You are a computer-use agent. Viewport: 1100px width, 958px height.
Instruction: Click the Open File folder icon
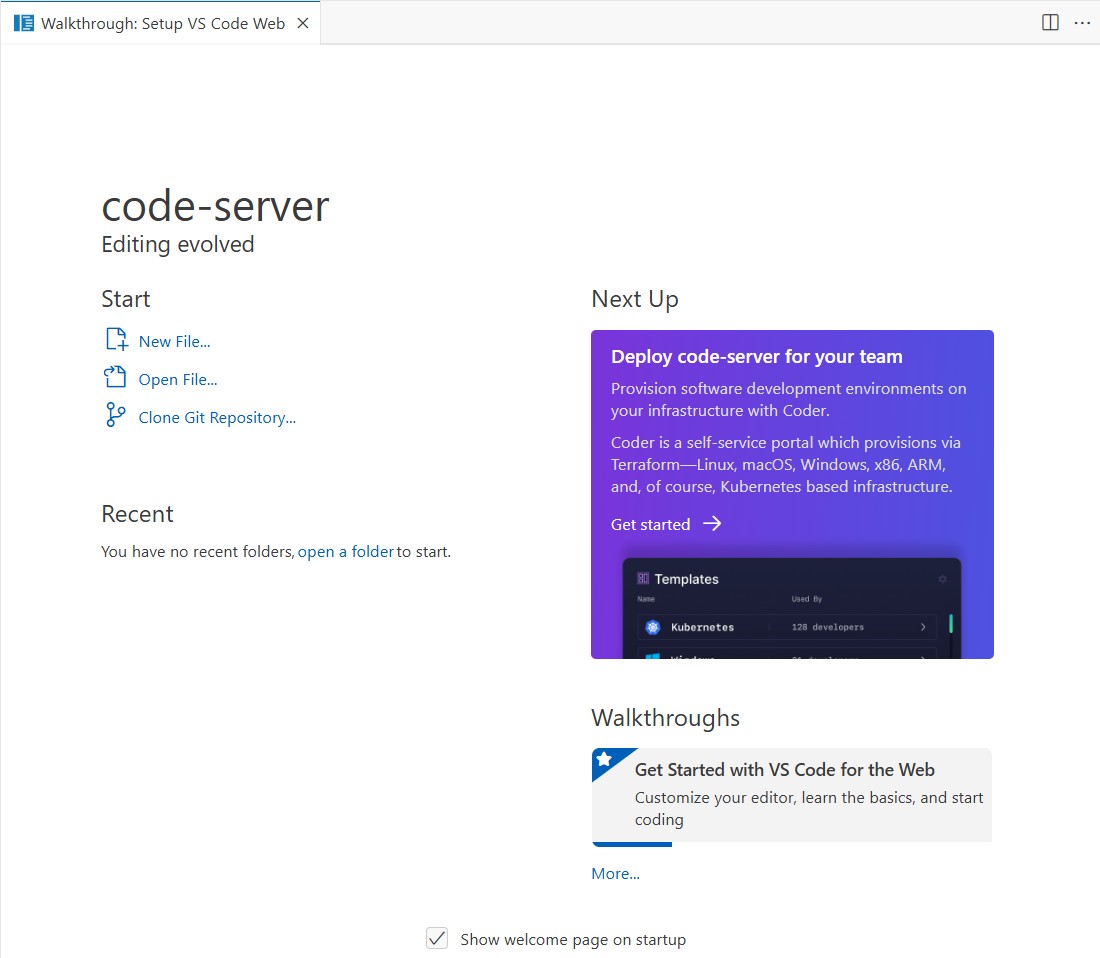point(116,378)
